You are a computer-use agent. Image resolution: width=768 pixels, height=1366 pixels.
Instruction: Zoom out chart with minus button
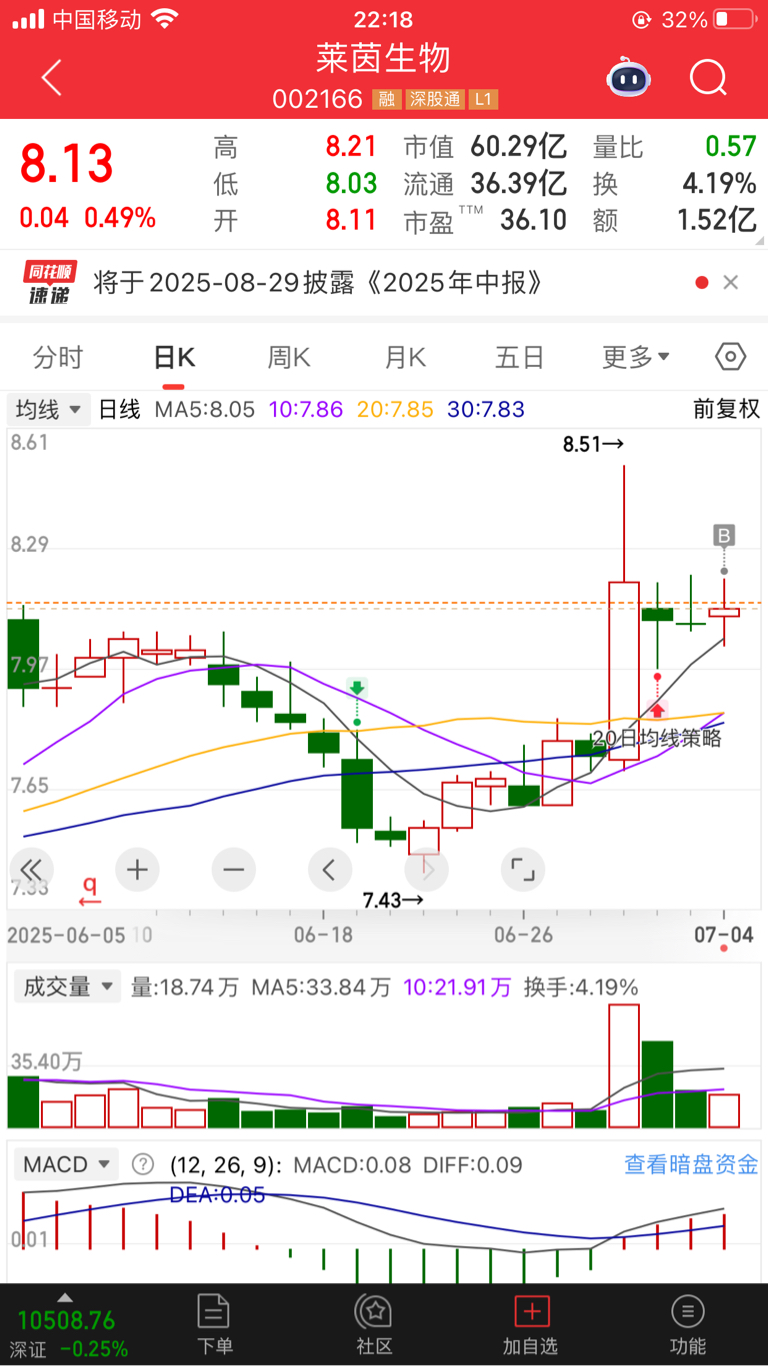233,870
